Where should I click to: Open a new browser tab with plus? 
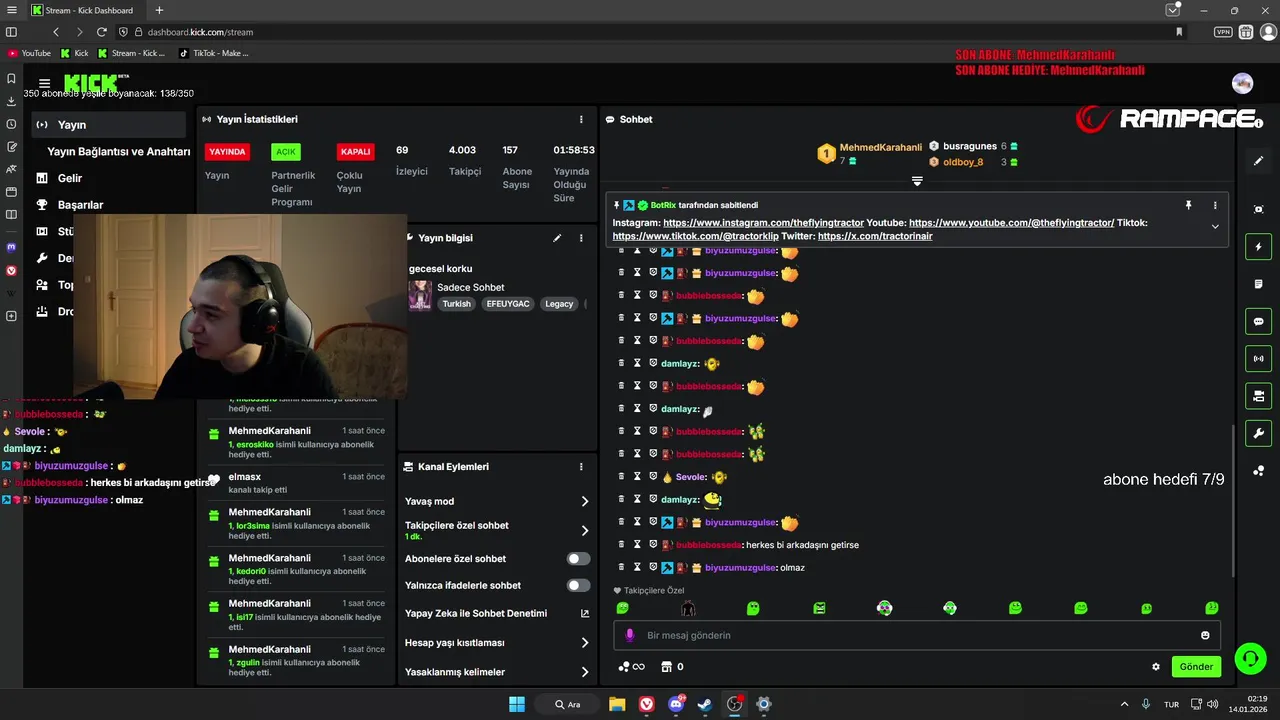click(x=159, y=10)
